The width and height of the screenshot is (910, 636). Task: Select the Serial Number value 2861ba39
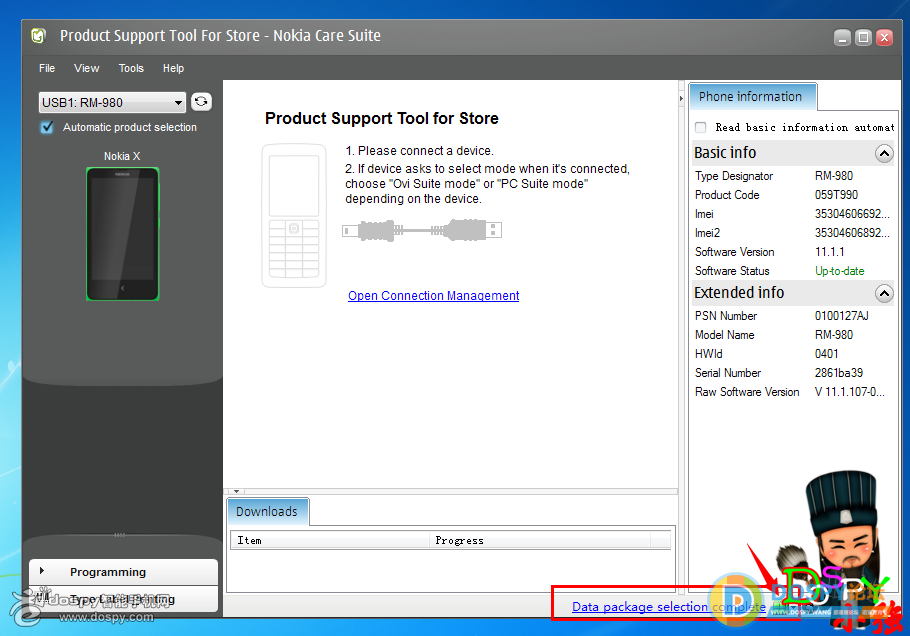click(839, 373)
